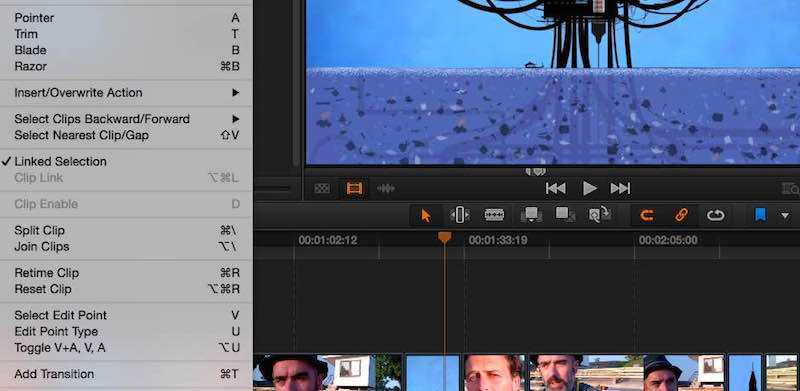Choose Blade from the menu
The height and width of the screenshot is (391, 800).
tap(126, 50)
